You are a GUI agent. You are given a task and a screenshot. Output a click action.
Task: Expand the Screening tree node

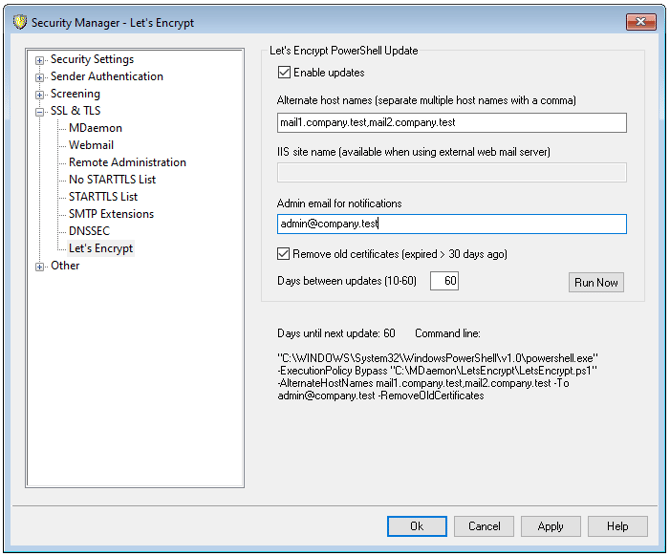point(39,94)
